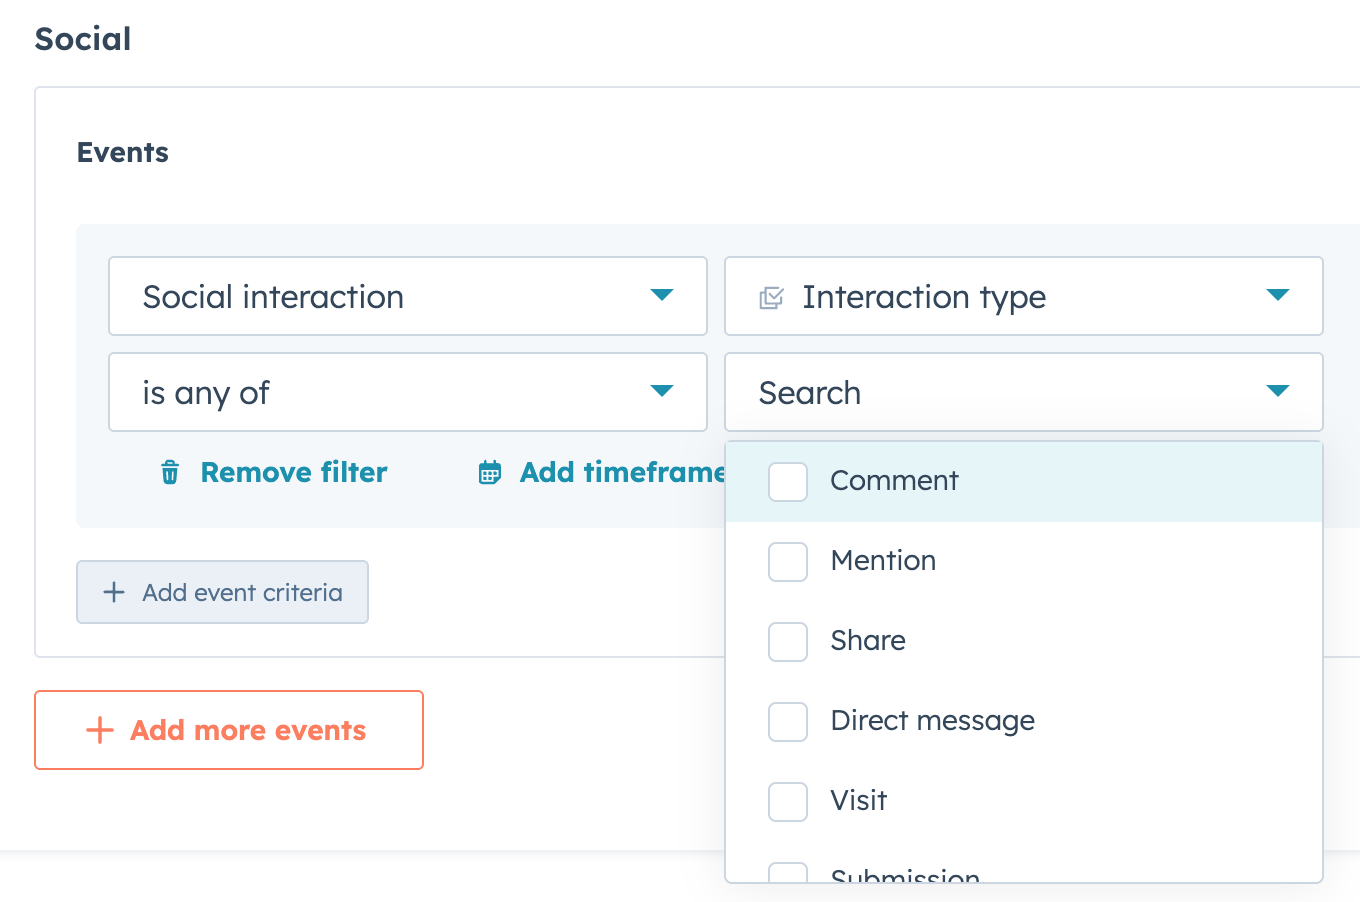Viewport: 1360px width, 902px height.
Task: Click the checklist icon beside Interaction type
Action: tap(771, 297)
